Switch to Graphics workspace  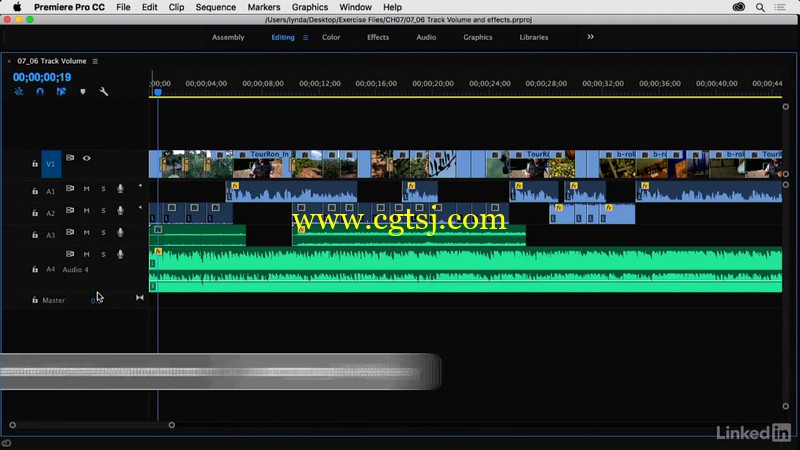[x=478, y=37]
